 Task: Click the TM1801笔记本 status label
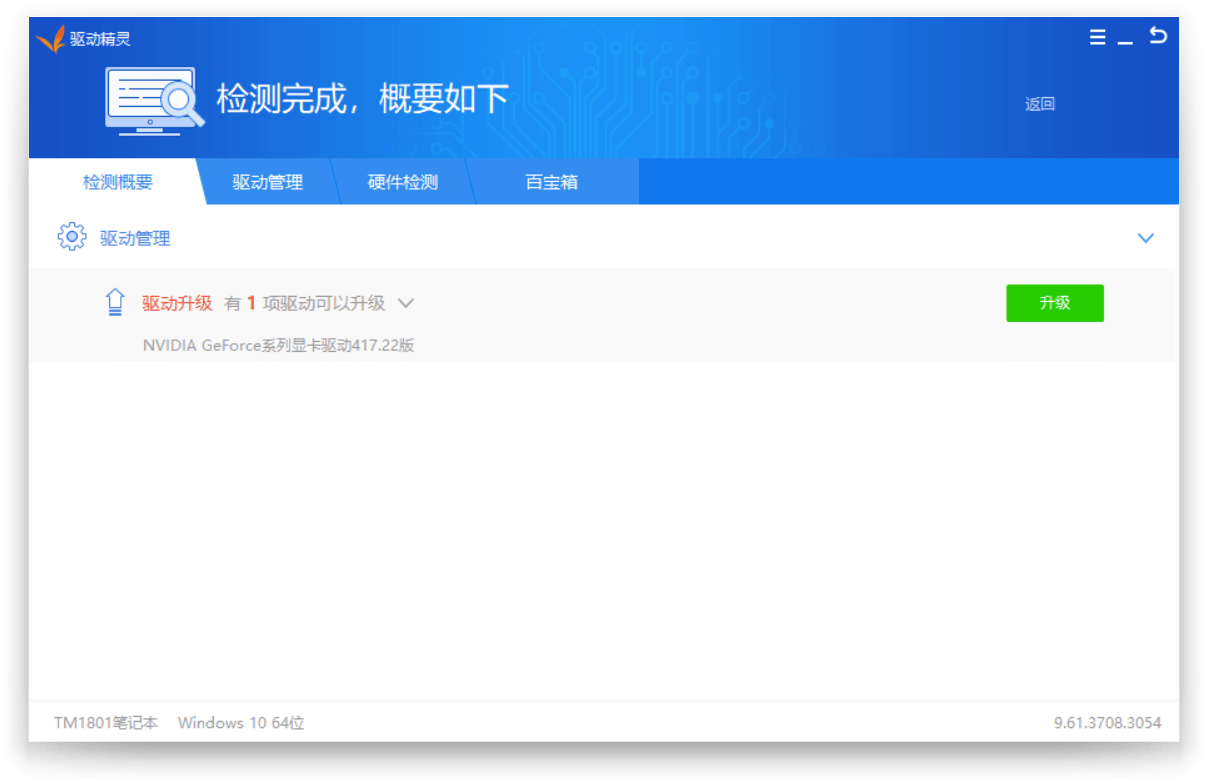(x=105, y=723)
